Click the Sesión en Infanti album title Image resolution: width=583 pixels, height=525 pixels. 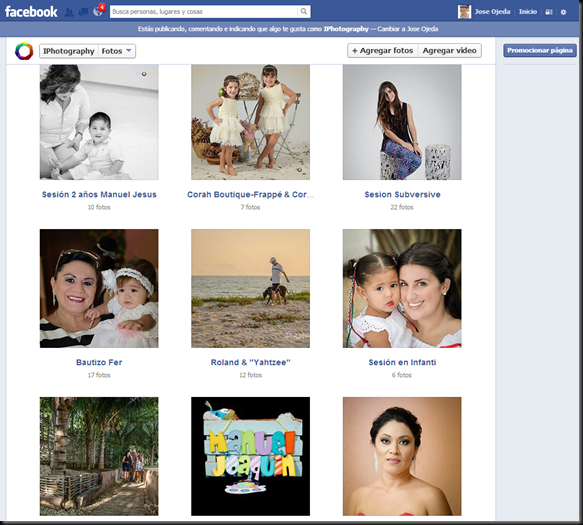pos(402,362)
